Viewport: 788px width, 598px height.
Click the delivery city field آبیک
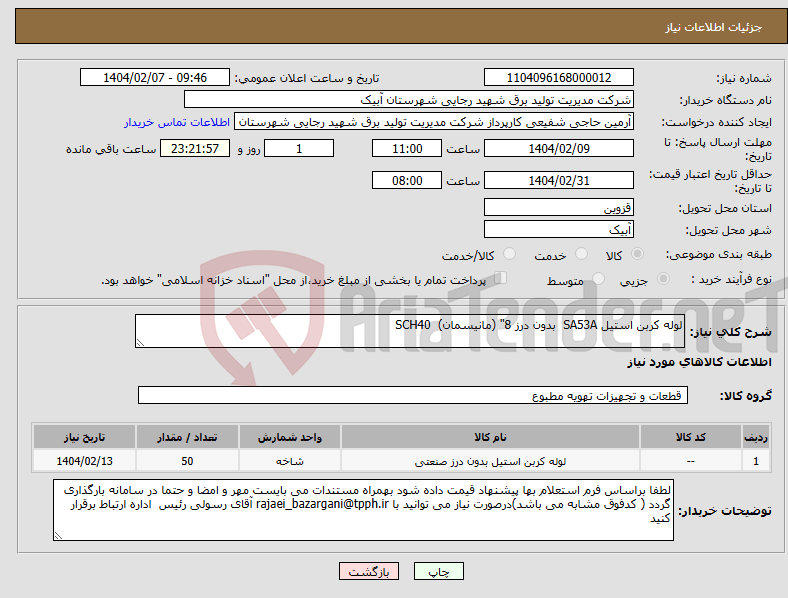[558, 229]
